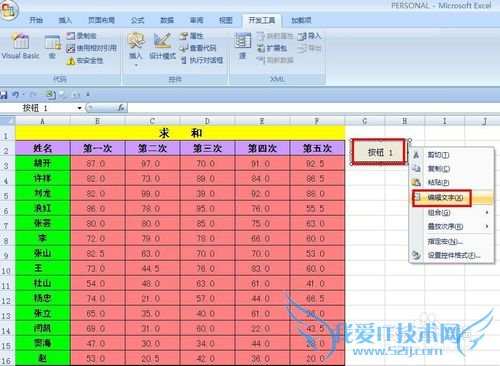
Task: Select the 92.5 cell in 胡开 row
Action: [317, 163]
